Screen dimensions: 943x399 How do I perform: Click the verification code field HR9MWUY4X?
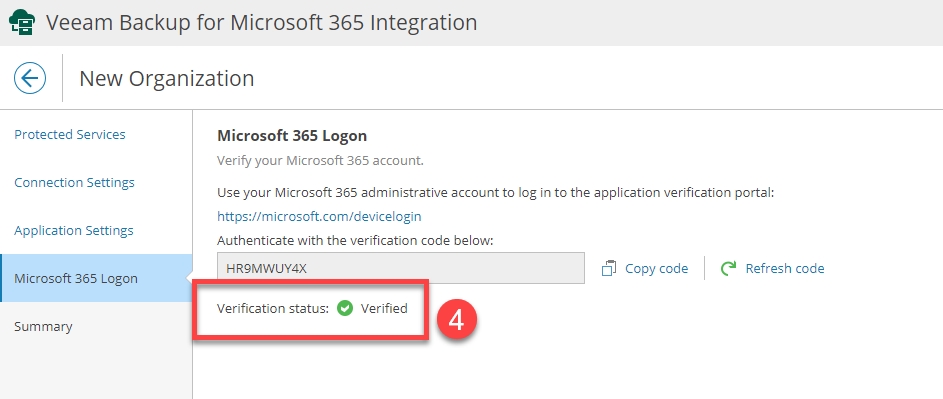pos(401,268)
